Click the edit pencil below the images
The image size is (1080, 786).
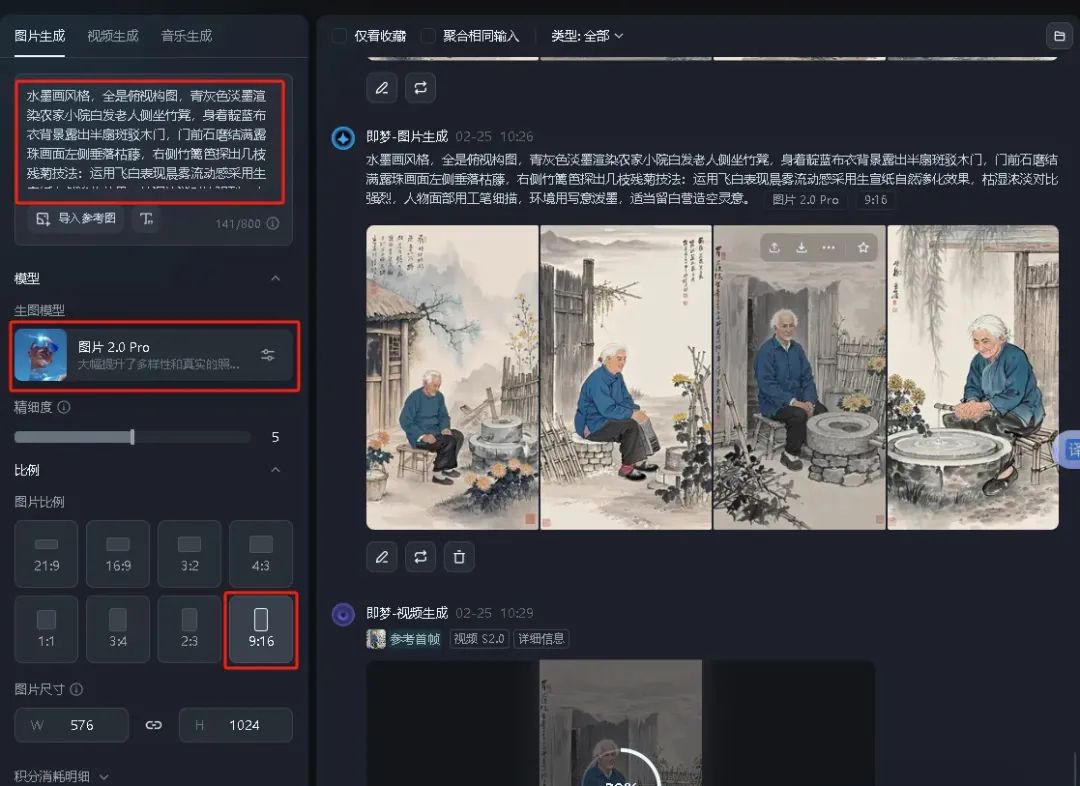382,557
